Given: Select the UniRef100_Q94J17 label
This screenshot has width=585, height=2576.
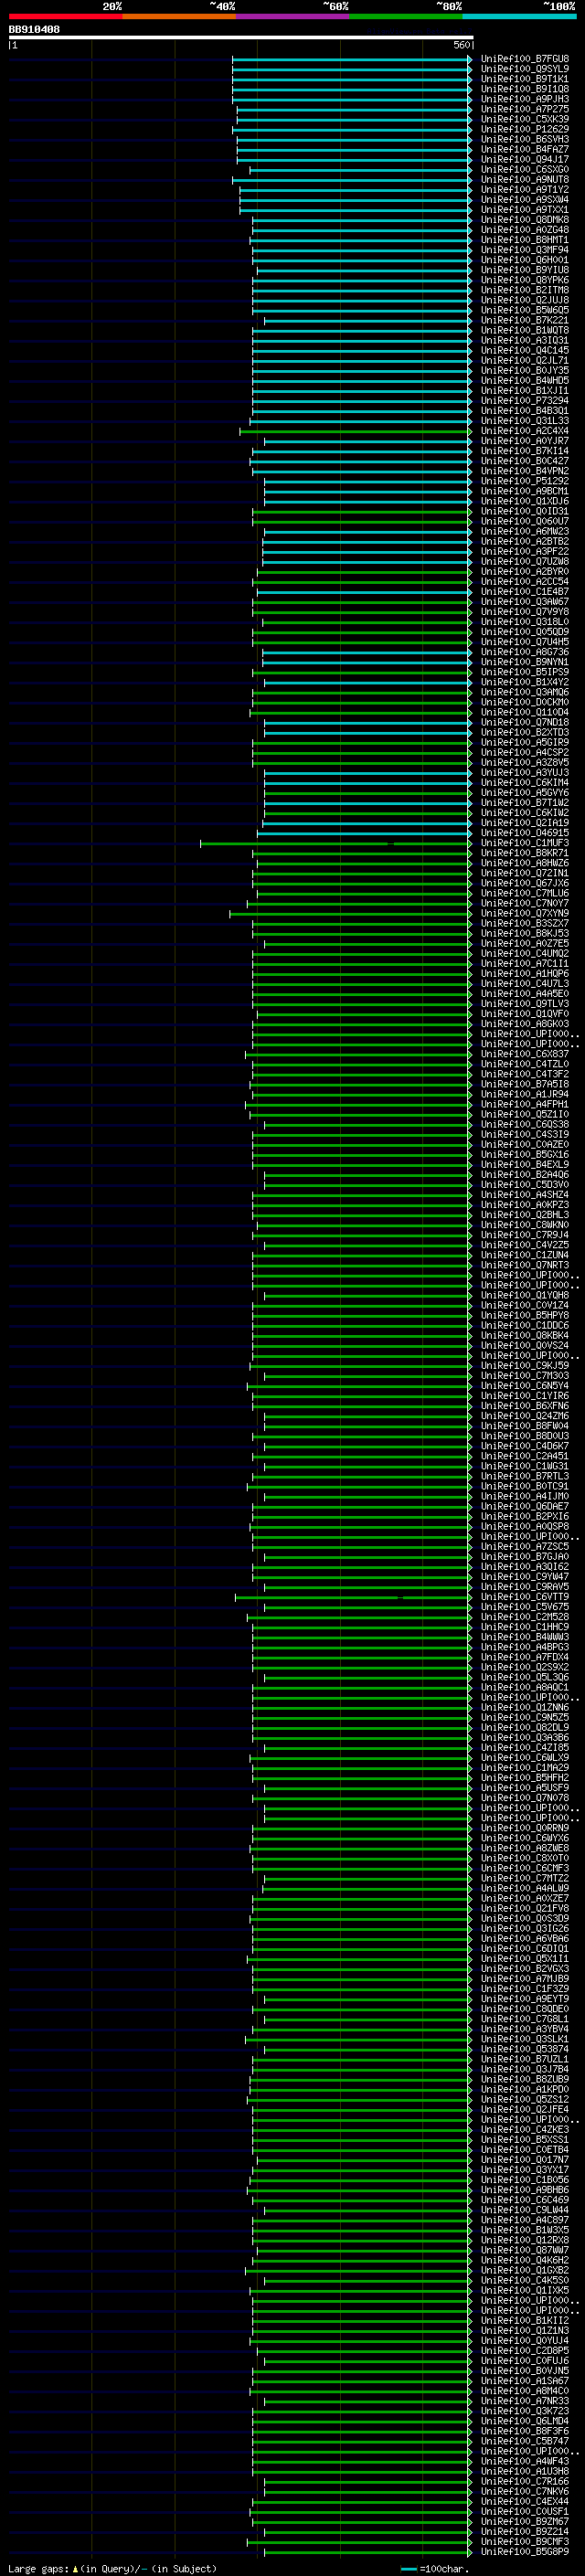Looking at the screenshot, I should point(524,159).
